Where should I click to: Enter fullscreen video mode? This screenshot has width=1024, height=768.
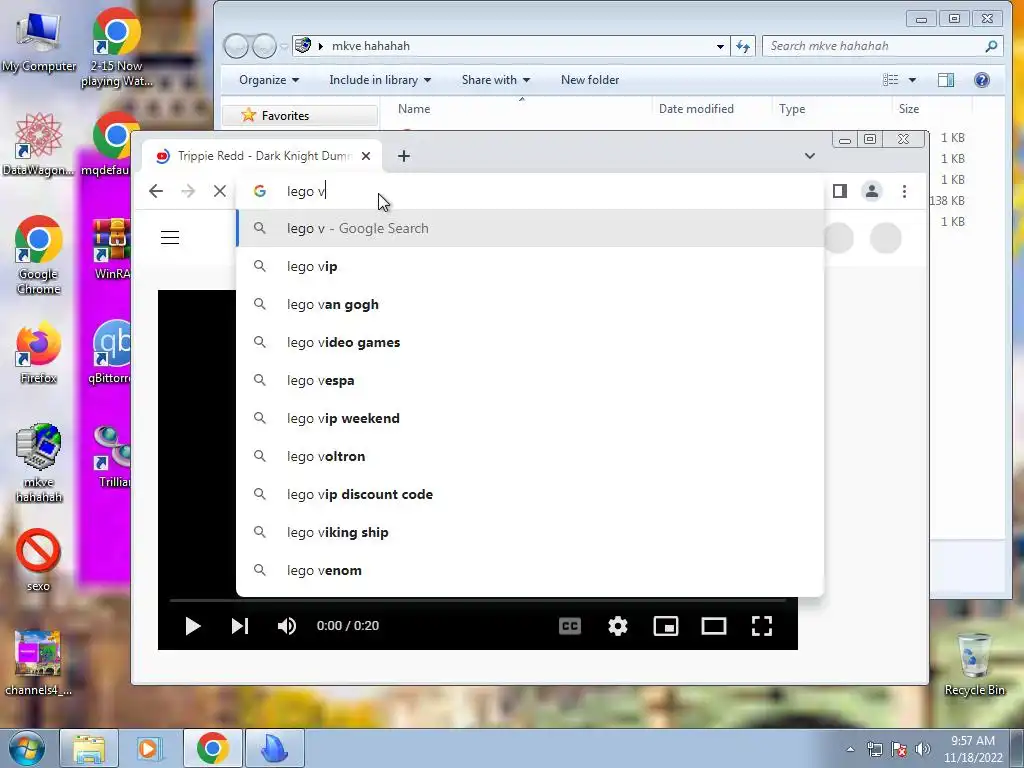click(762, 626)
